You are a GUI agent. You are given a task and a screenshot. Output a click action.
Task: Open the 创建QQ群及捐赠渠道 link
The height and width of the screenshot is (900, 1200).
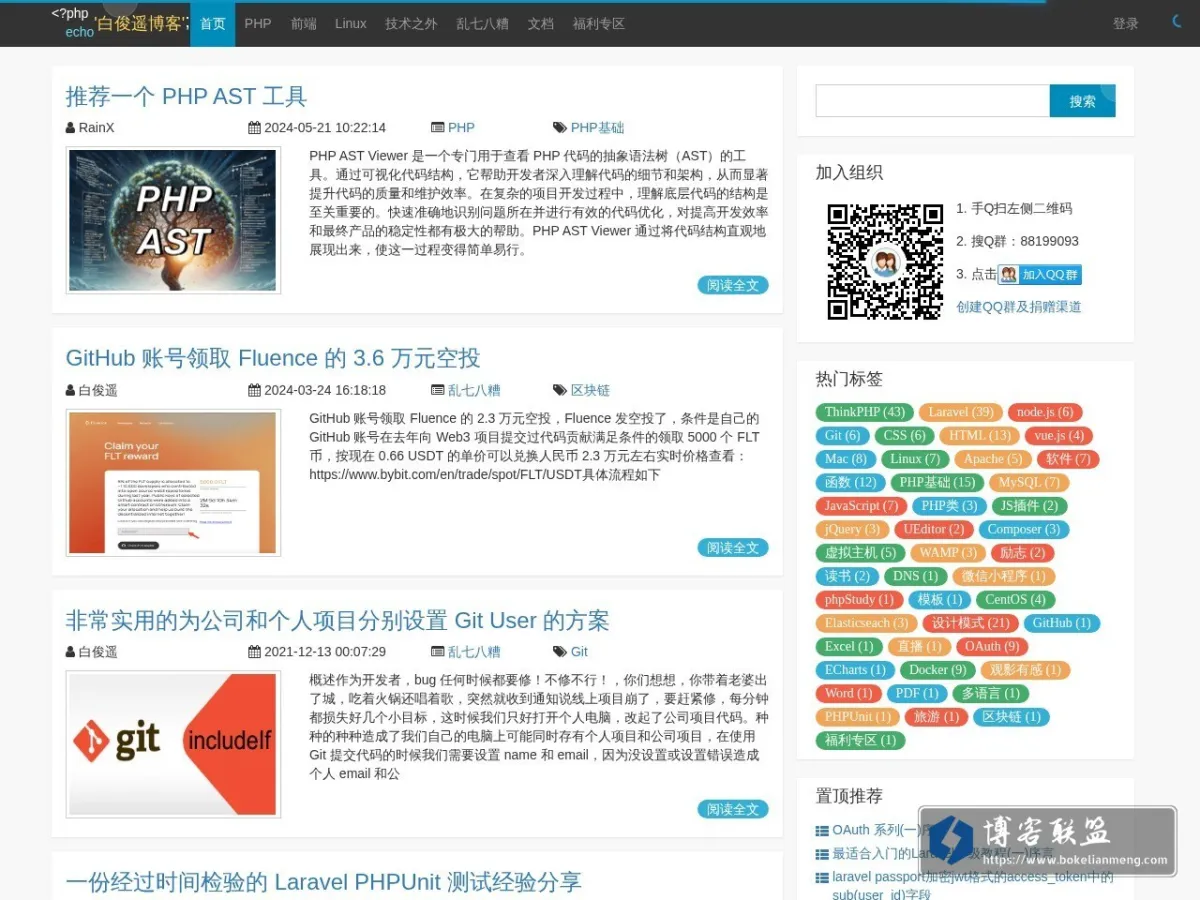1019,307
